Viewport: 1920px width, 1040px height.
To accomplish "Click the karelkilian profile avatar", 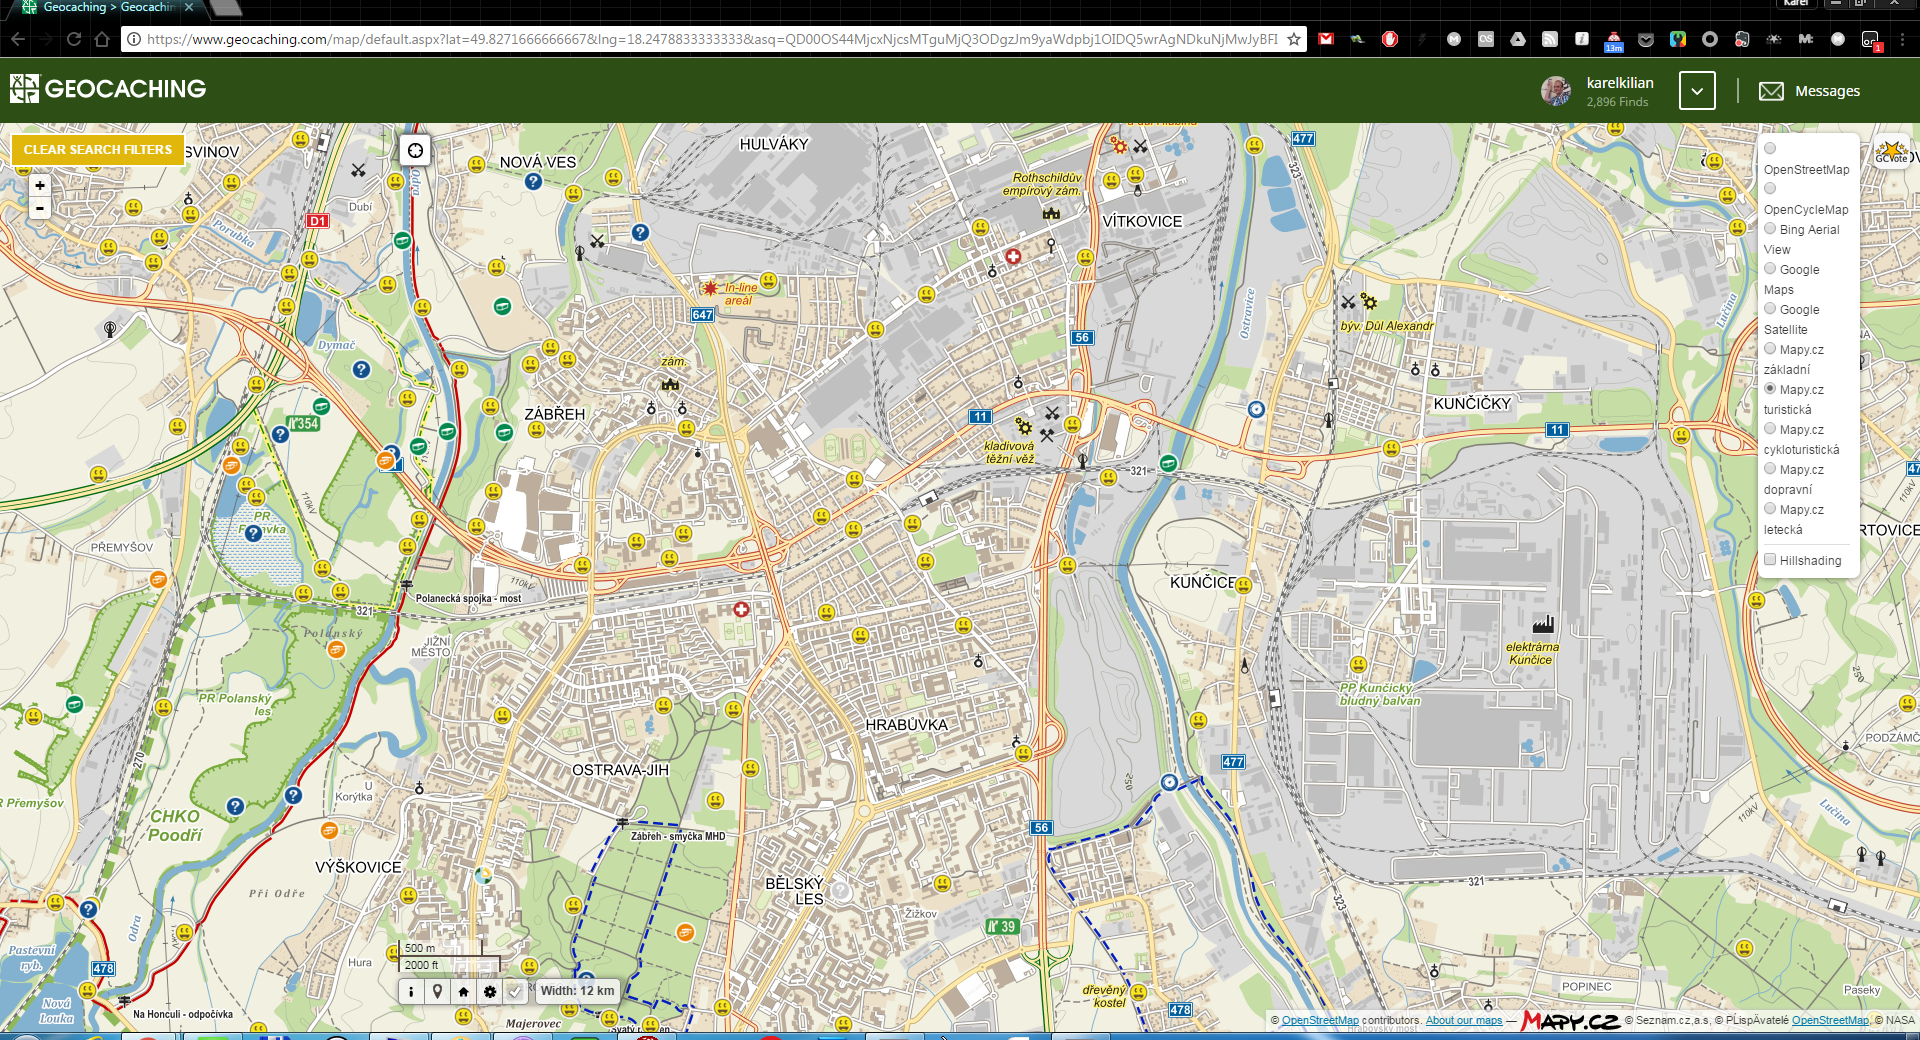I will 1556,91.
